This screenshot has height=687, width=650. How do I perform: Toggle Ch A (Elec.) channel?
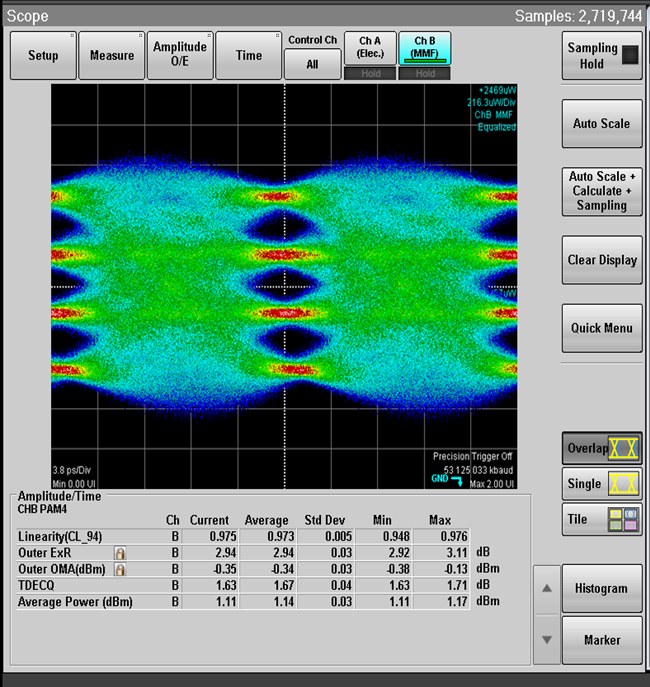[x=369, y=47]
